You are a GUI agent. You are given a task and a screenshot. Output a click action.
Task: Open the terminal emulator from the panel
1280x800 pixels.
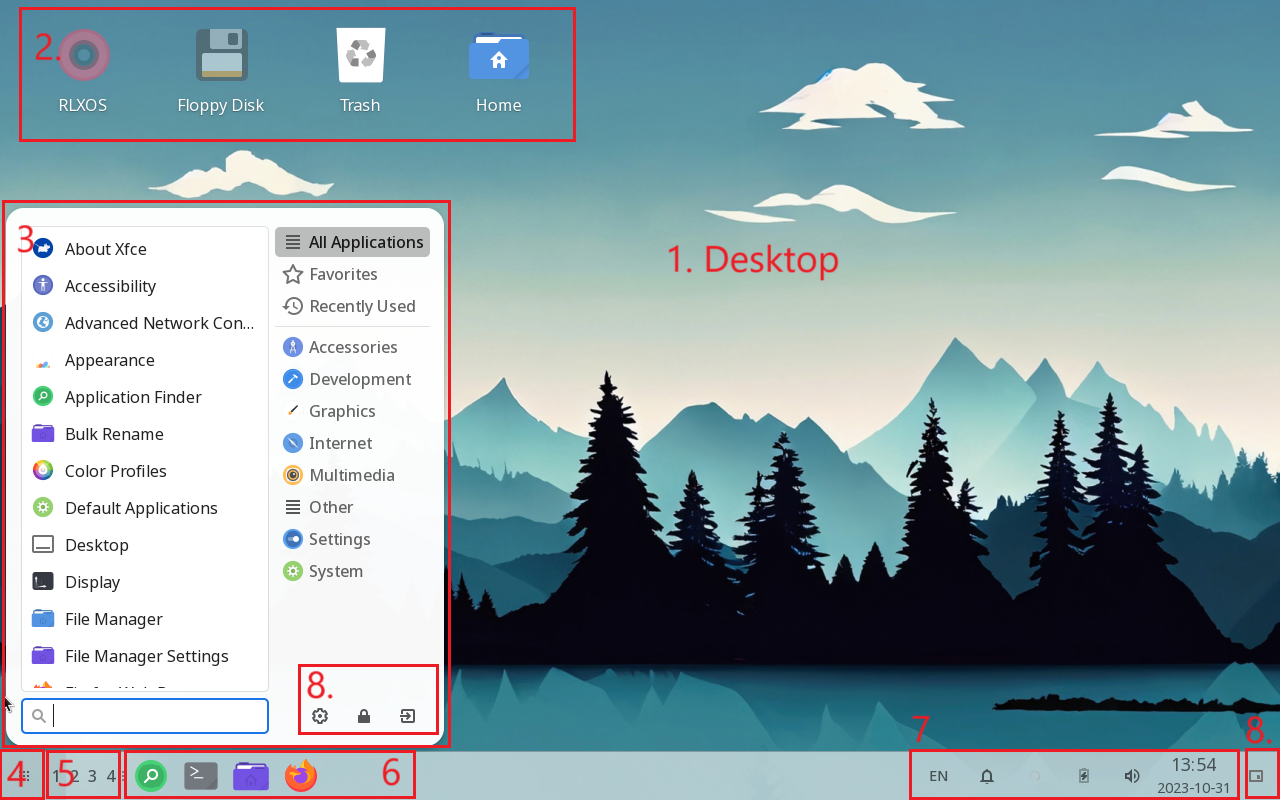tap(201, 776)
